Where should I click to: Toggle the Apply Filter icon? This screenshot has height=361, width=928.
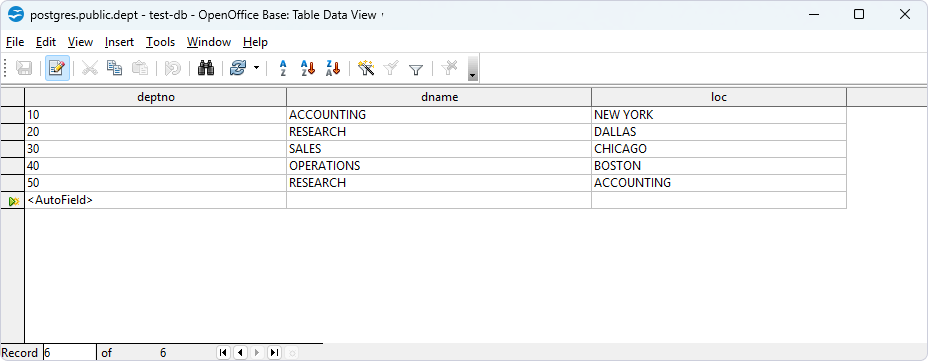(391, 68)
